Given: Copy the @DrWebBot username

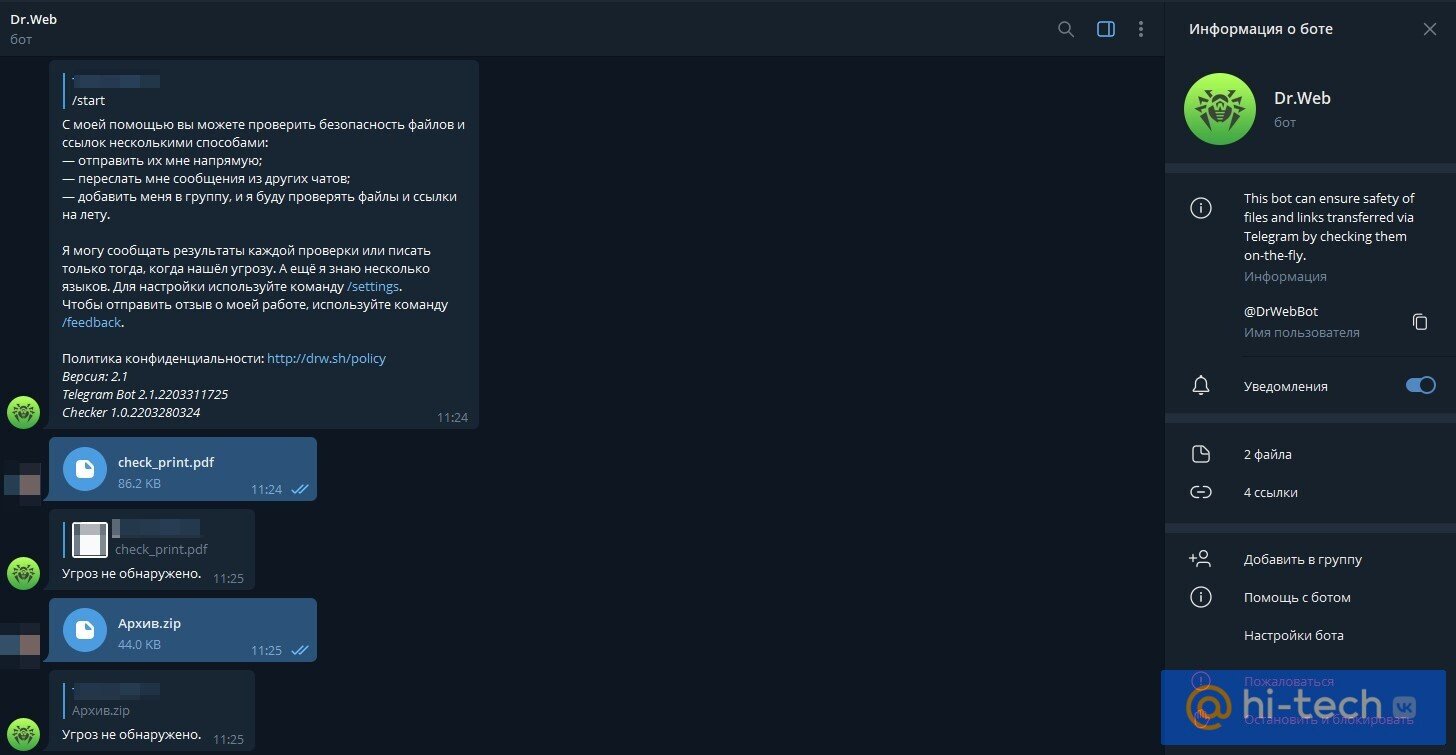Looking at the screenshot, I should pyautogui.click(x=1420, y=321).
